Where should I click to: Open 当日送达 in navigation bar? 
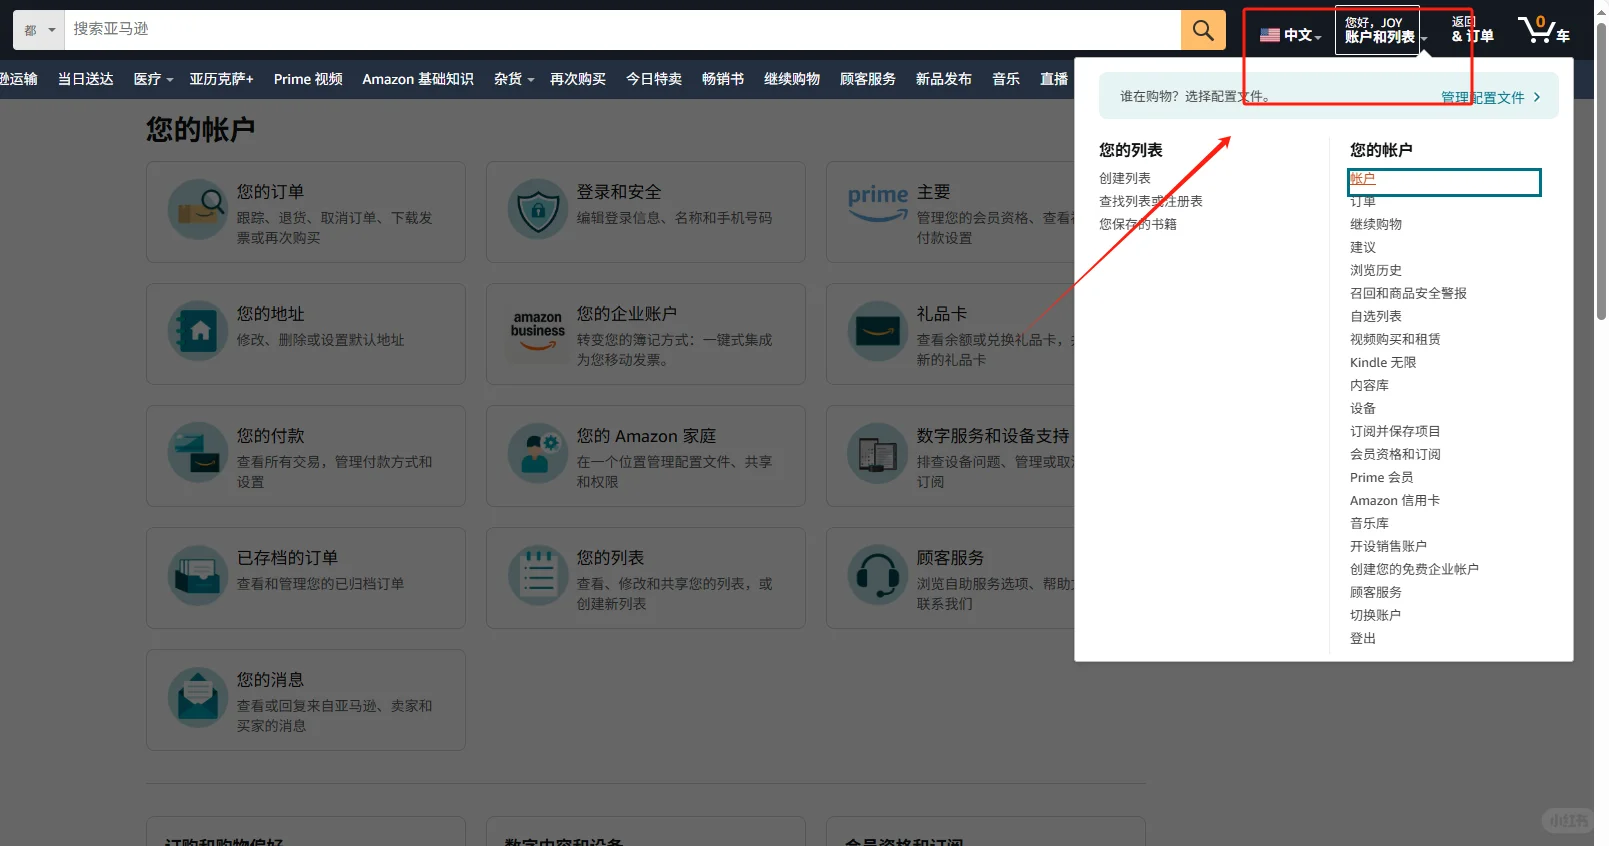[86, 79]
